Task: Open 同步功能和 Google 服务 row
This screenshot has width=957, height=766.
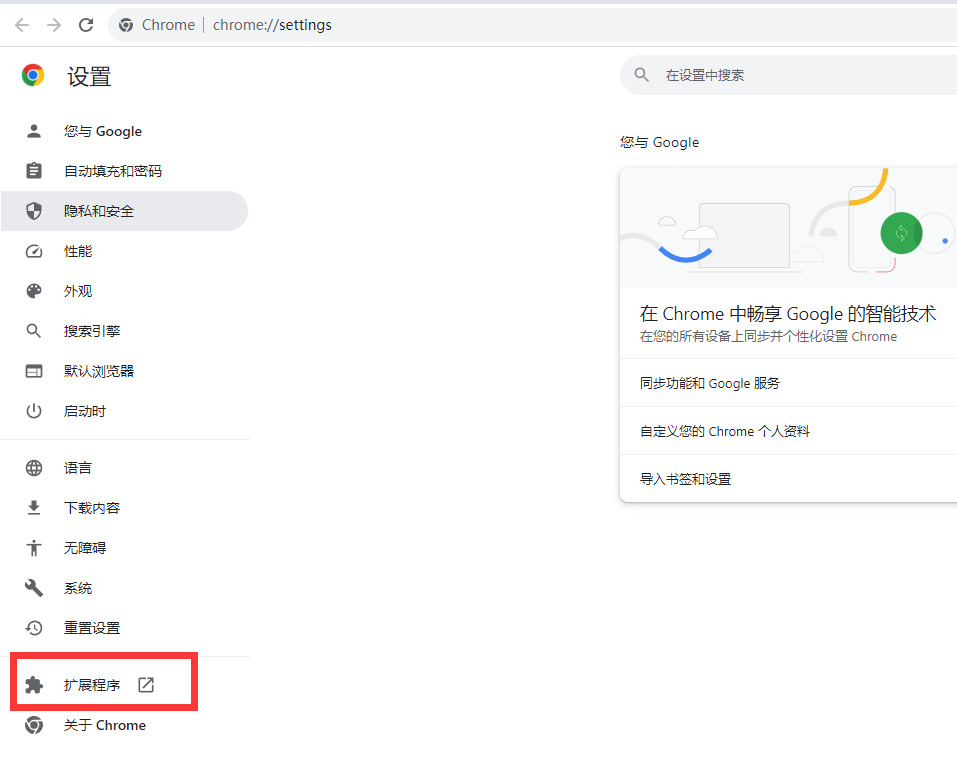Action: pos(789,383)
